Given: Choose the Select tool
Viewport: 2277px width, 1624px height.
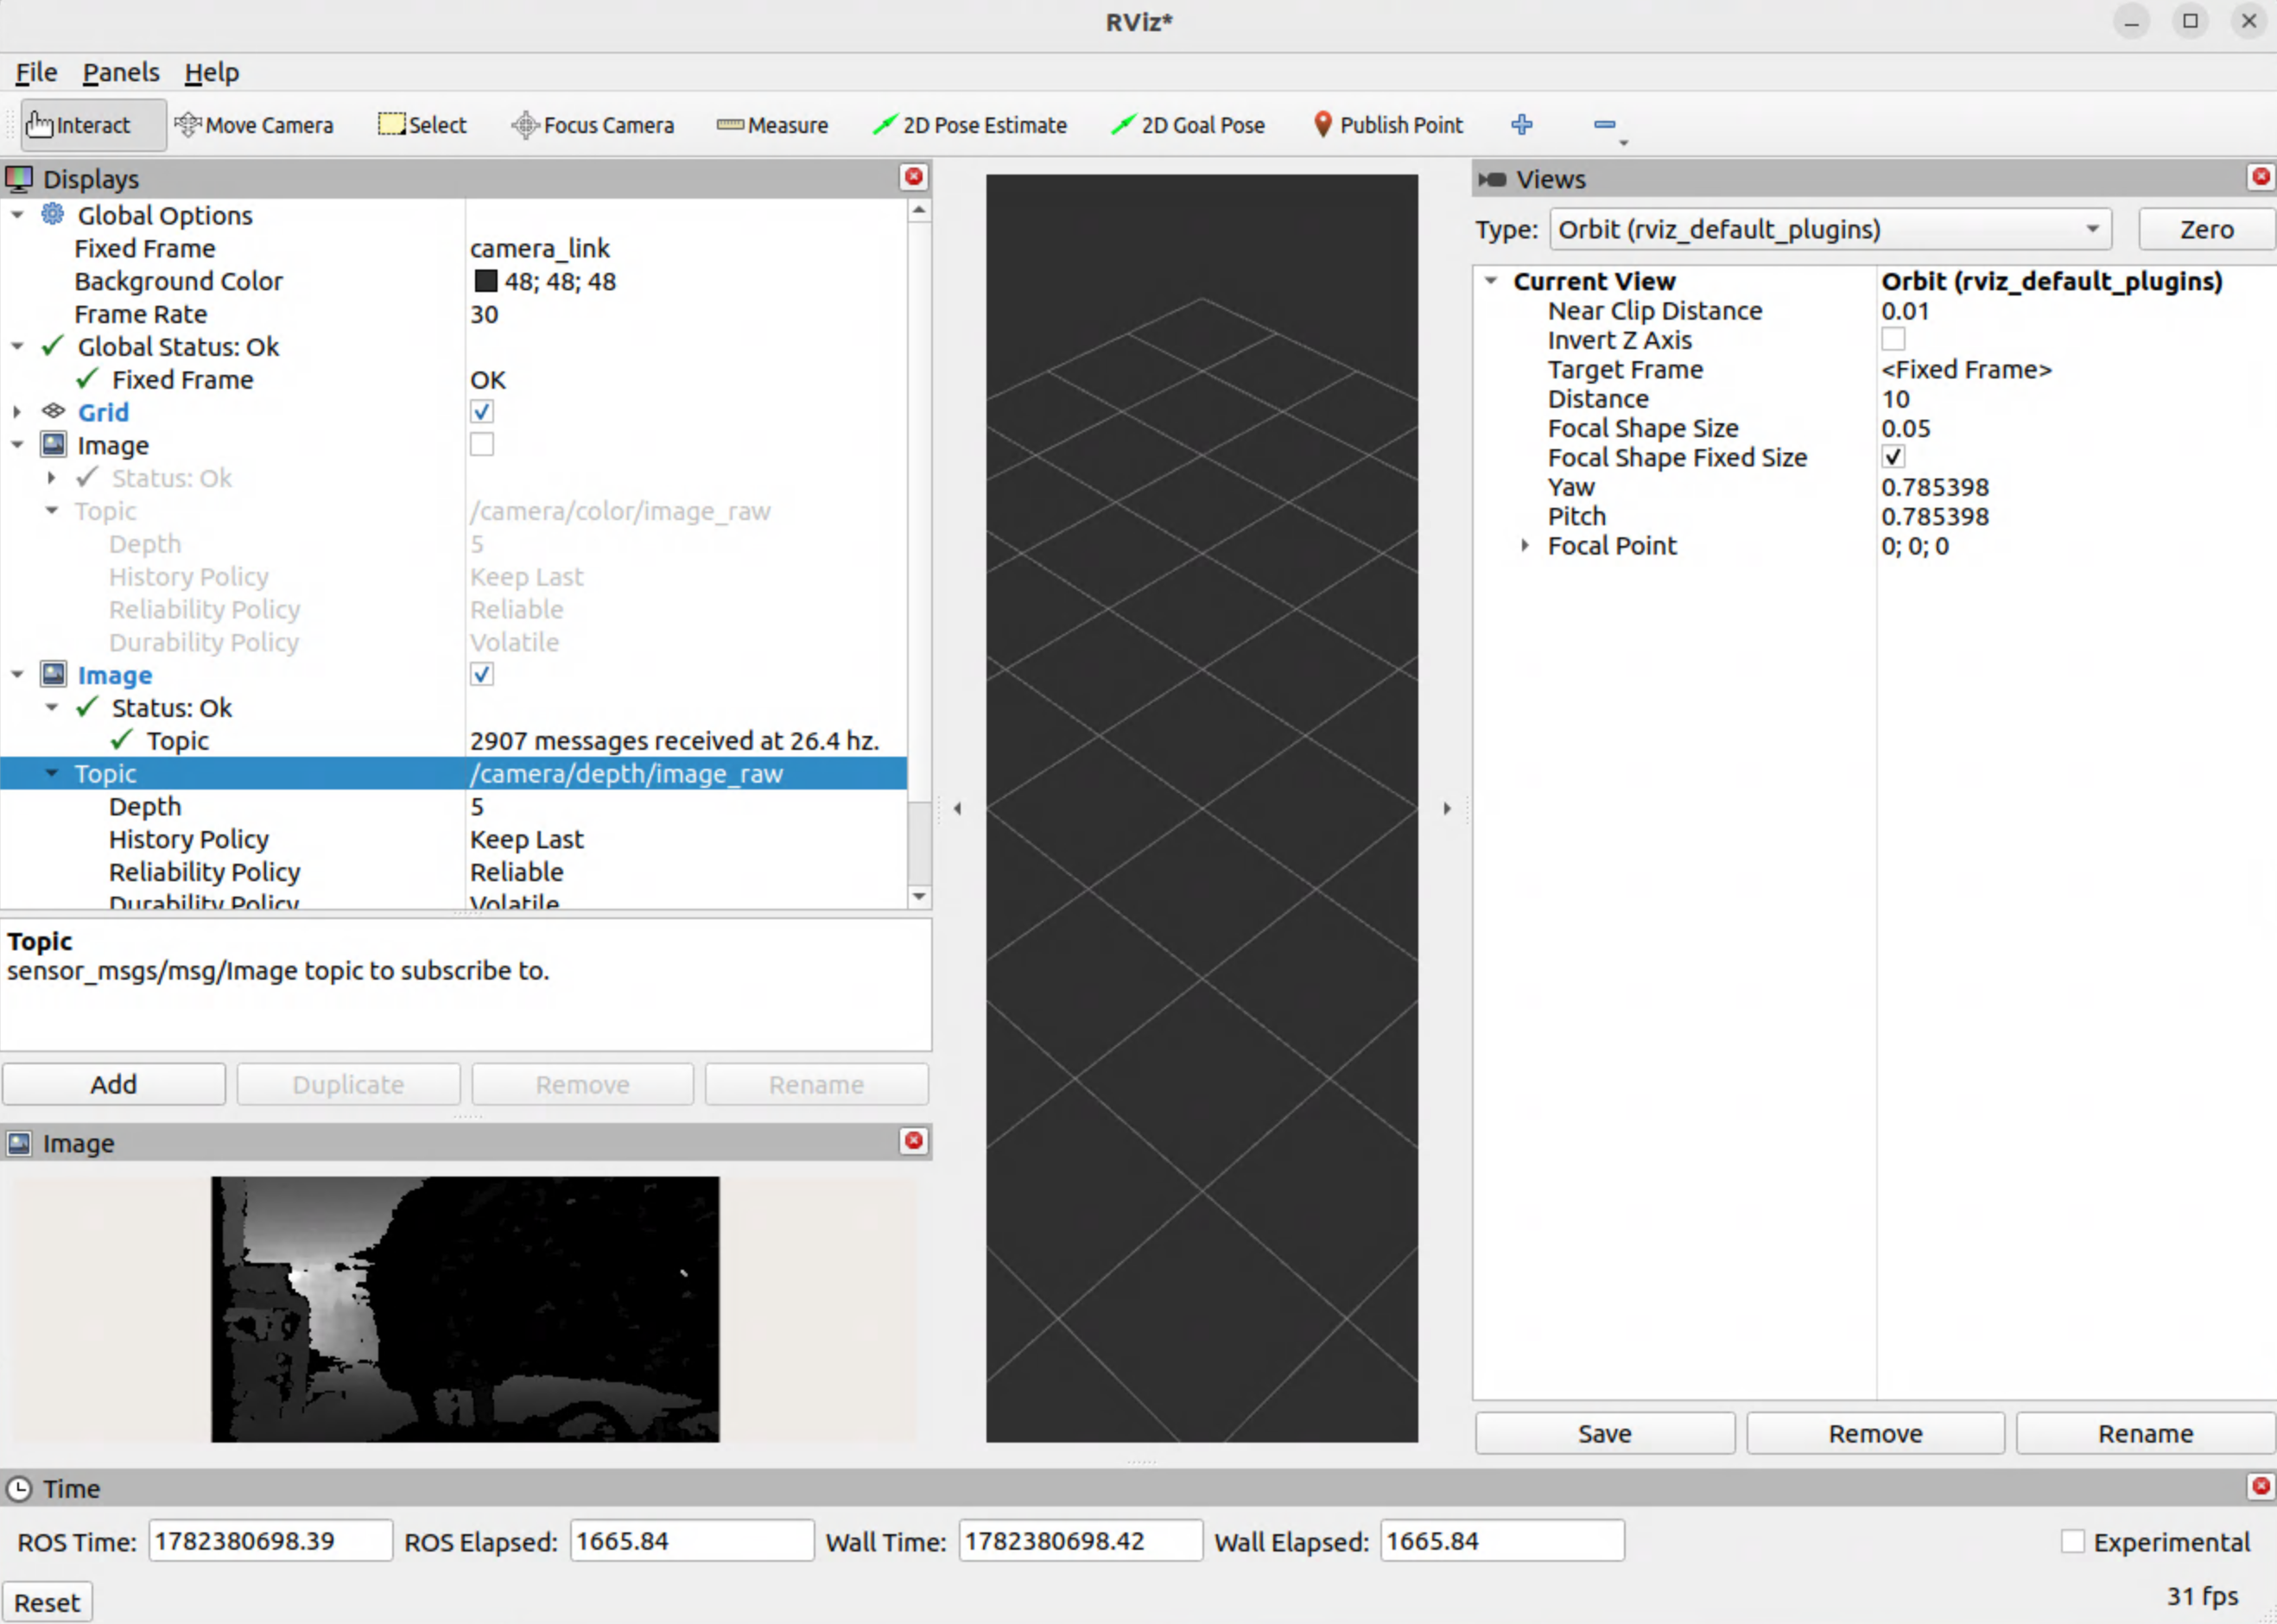Looking at the screenshot, I should tap(422, 125).
